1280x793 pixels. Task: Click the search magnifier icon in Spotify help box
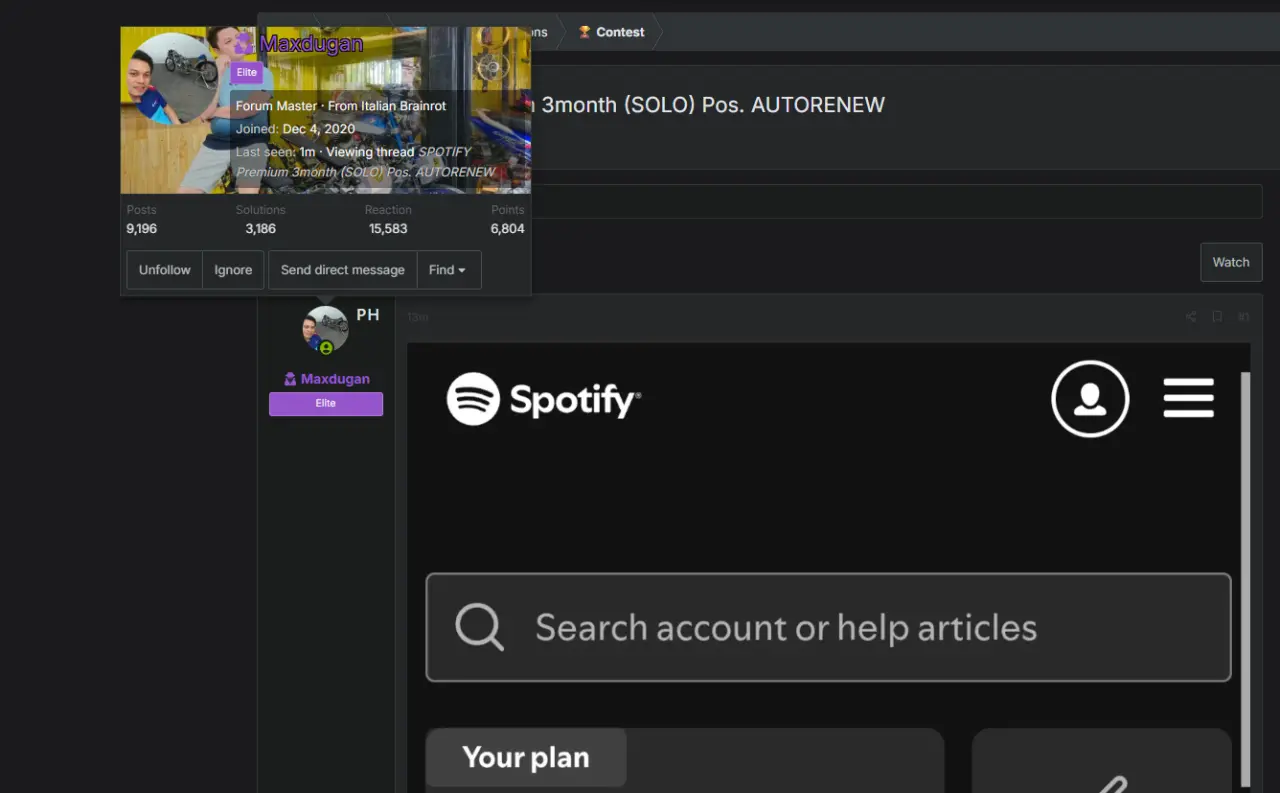tap(480, 627)
